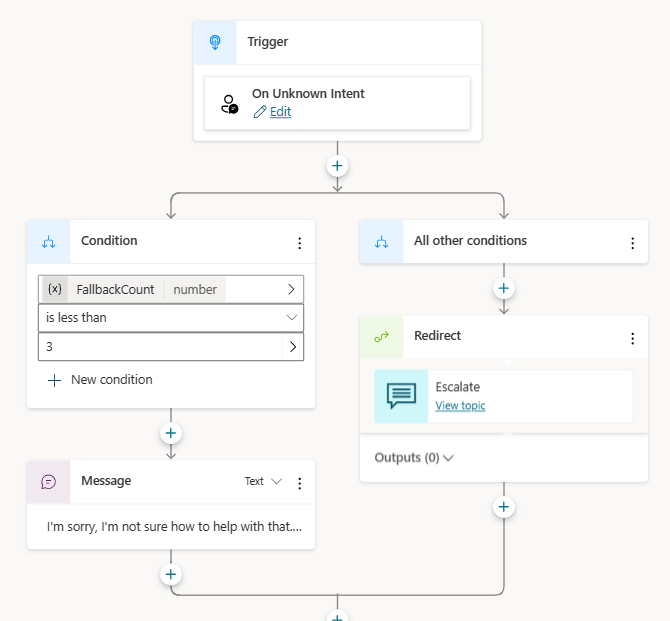Screen dimensions: 670x621
Task: Open the All other conditions options menu
Action: click(x=632, y=242)
